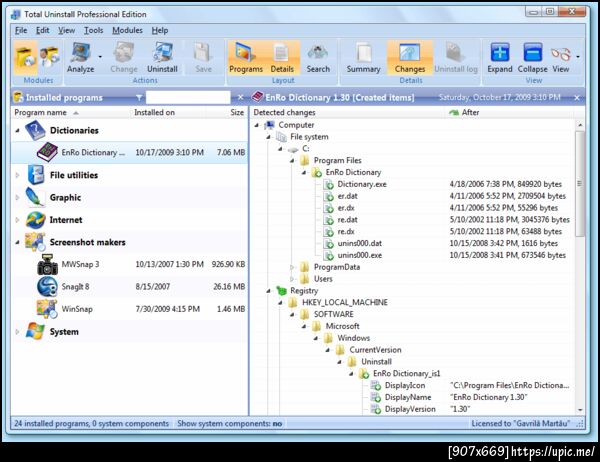Switch to Summary details view
Viewport: 600px width, 462px height.
point(364,57)
